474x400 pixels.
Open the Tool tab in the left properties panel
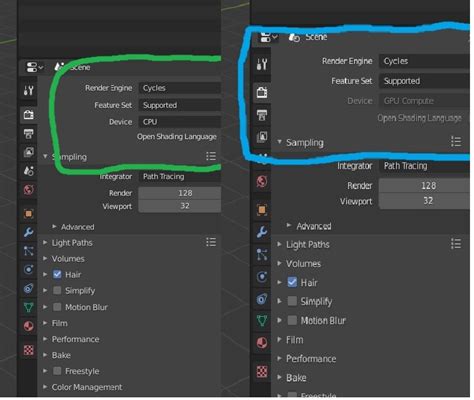[x=28, y=90]
